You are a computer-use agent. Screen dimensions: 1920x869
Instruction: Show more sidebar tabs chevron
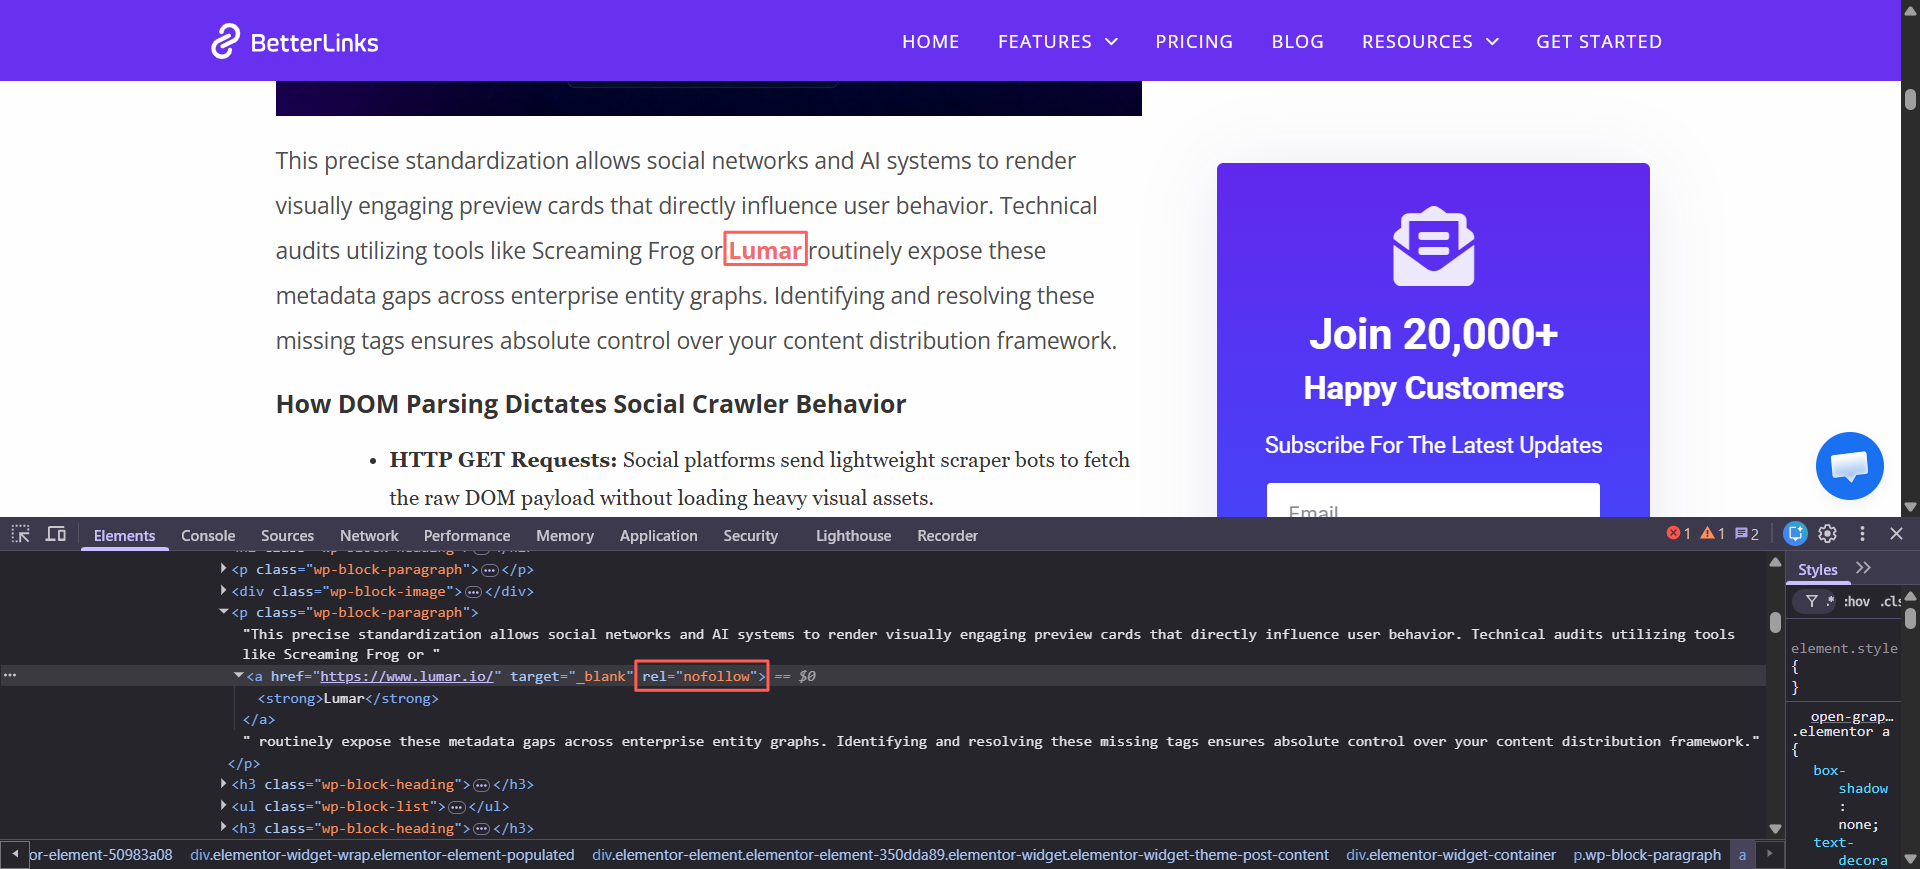click(x=1863, y=568)
